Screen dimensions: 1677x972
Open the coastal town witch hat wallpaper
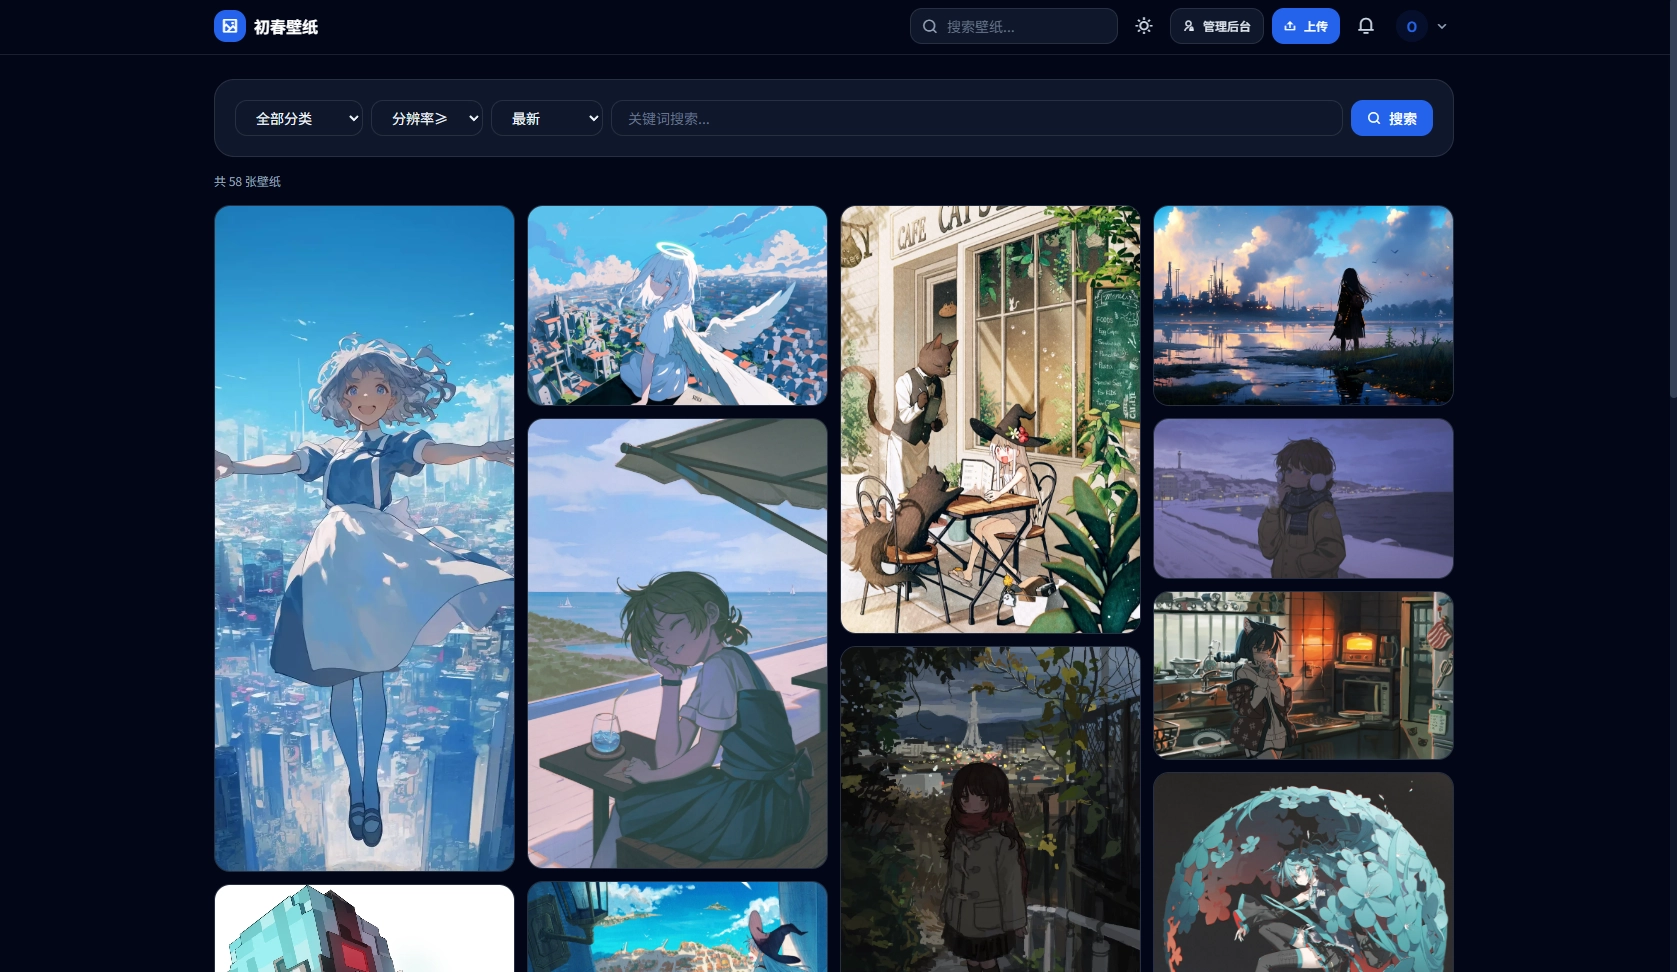[677, 926]
